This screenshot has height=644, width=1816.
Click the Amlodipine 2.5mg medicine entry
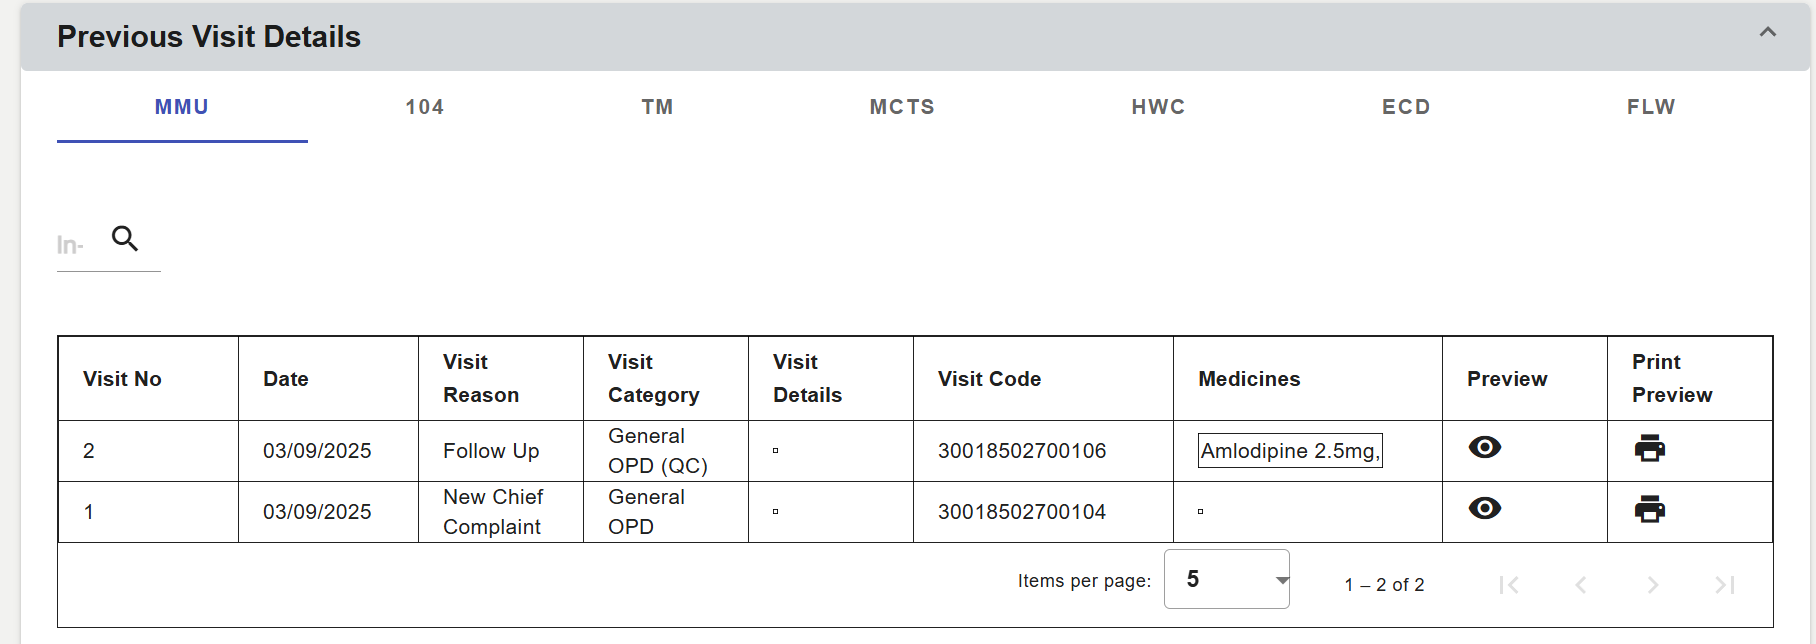[x=1289, y=451]
